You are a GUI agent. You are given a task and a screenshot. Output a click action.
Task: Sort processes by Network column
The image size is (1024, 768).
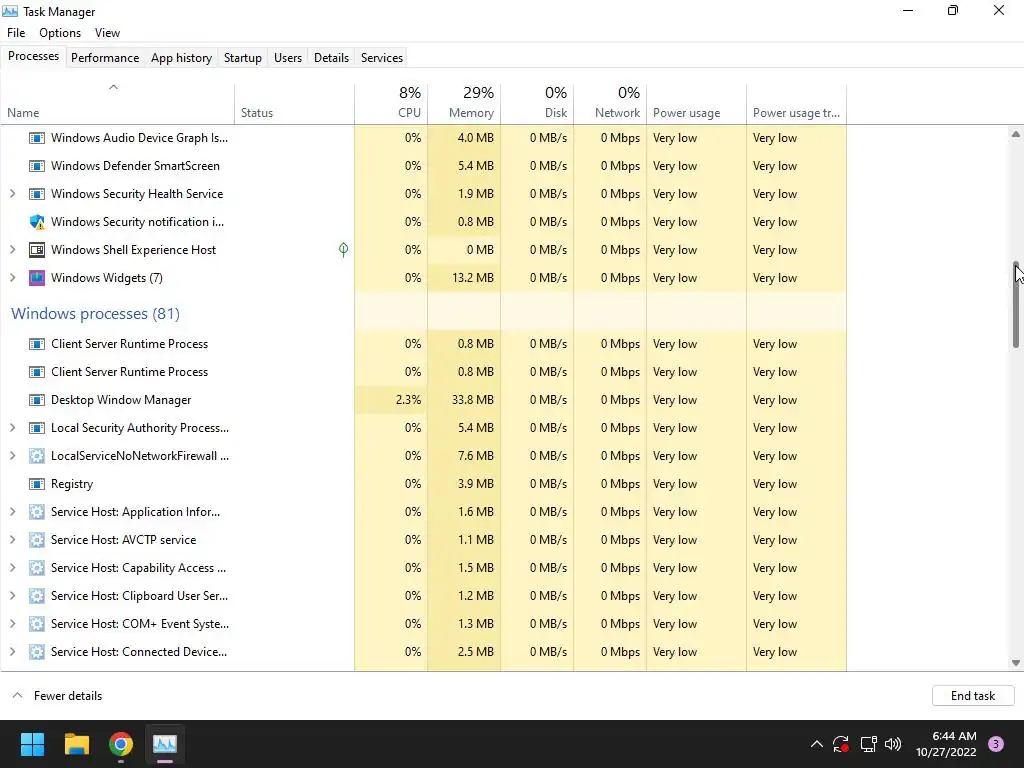pos(611,103)
